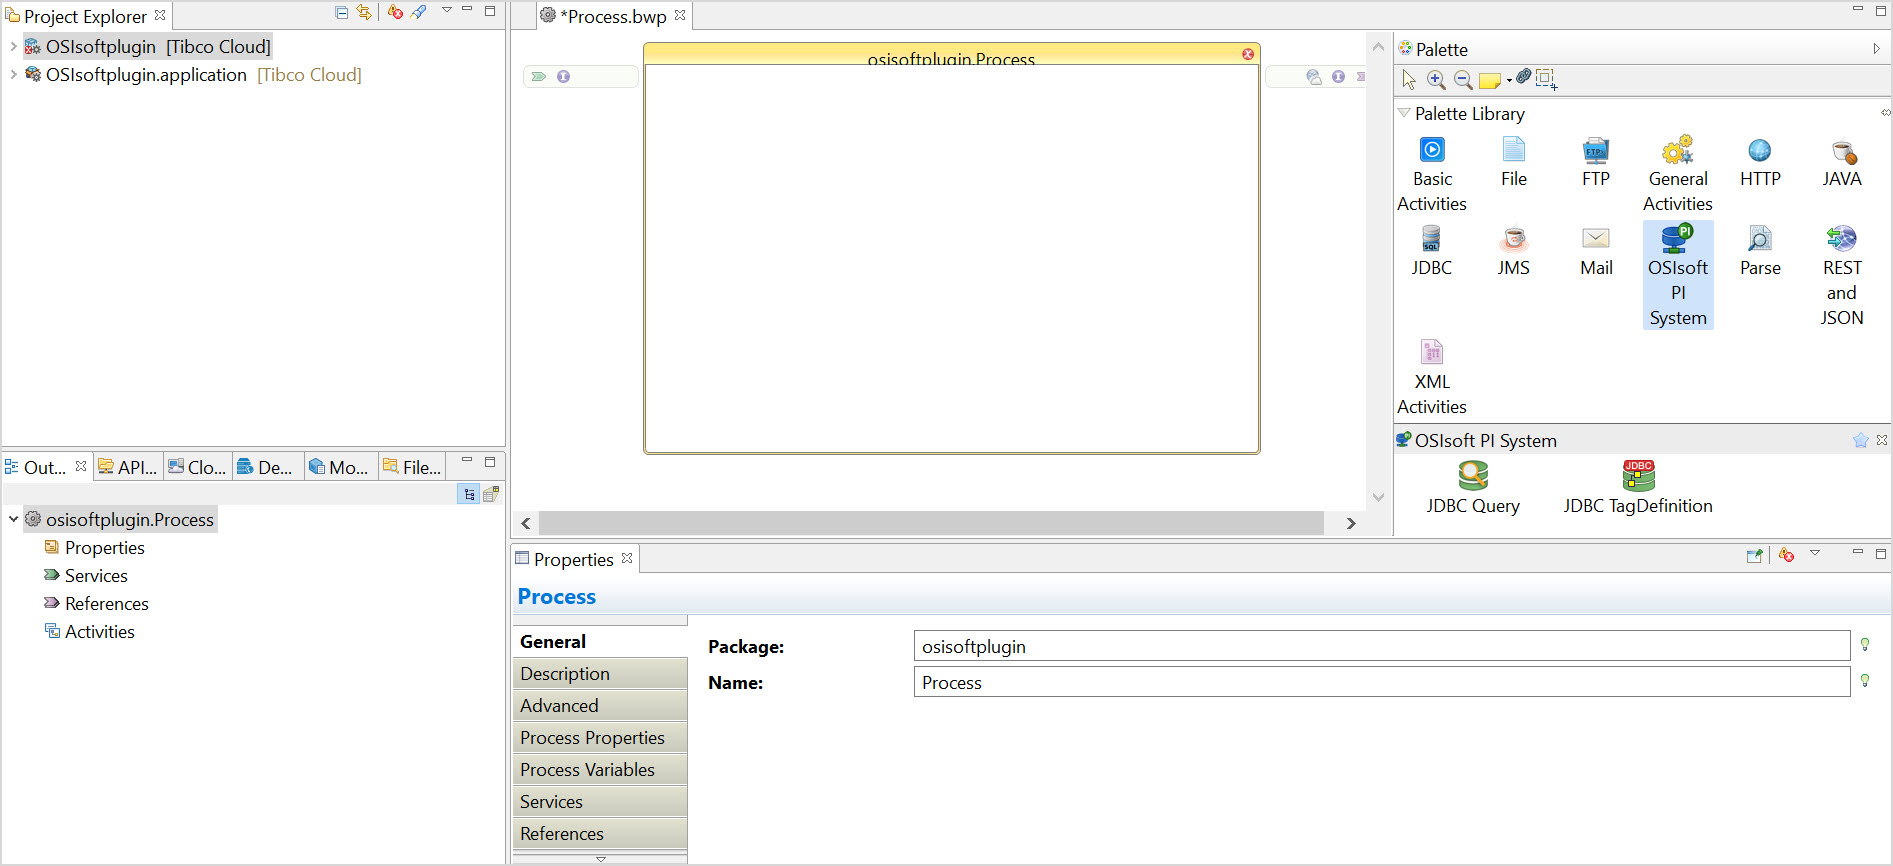This screenshot has width=1893, height=866.
Task: Switch to the File Explorer tab
Action: (412, 467)
